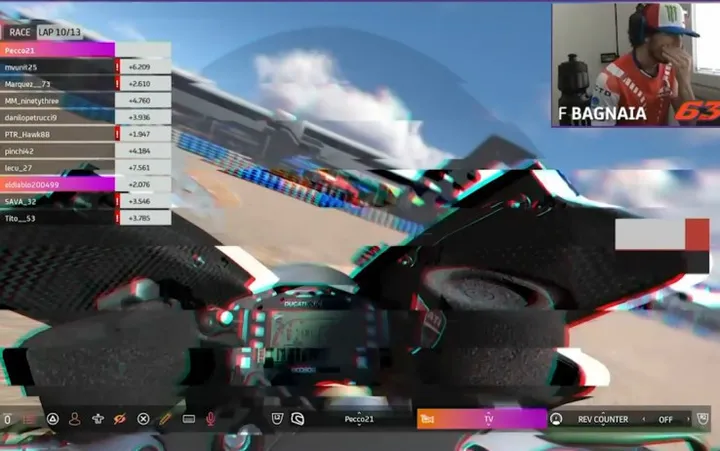Select mvunit25 row in standings
Viewport: 720px width, 451px height.
[x=57, y=67]
